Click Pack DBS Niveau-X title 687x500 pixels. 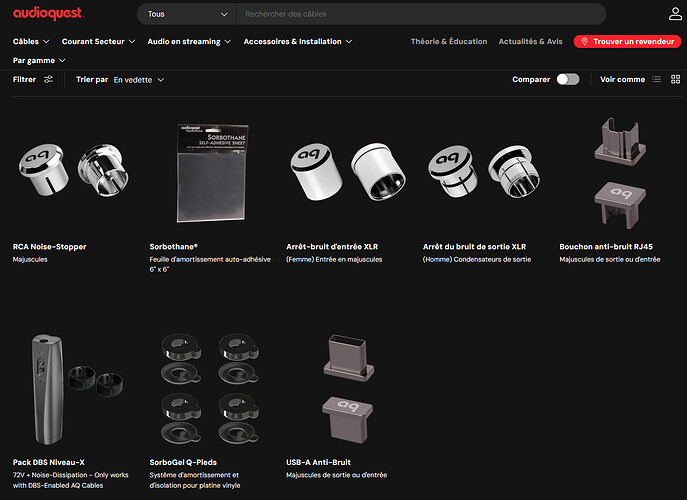49,462
